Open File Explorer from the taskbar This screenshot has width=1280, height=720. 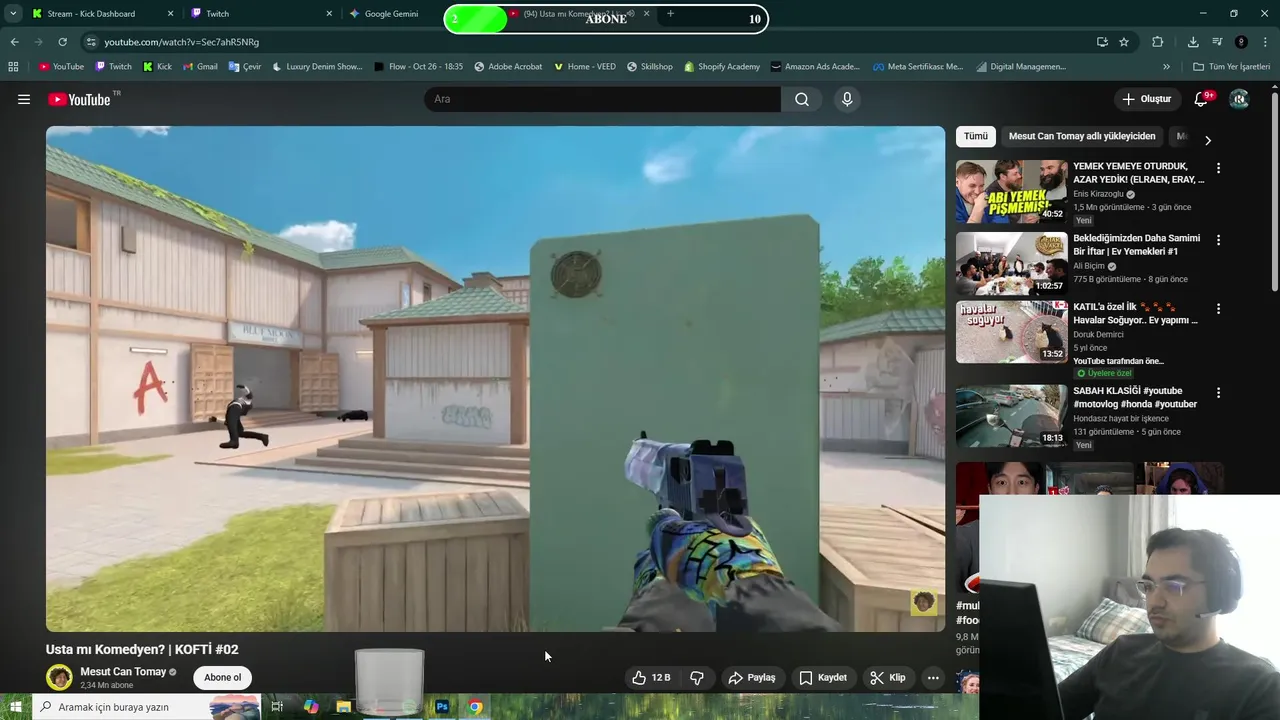pyautogui.click(x=343, y=707)
